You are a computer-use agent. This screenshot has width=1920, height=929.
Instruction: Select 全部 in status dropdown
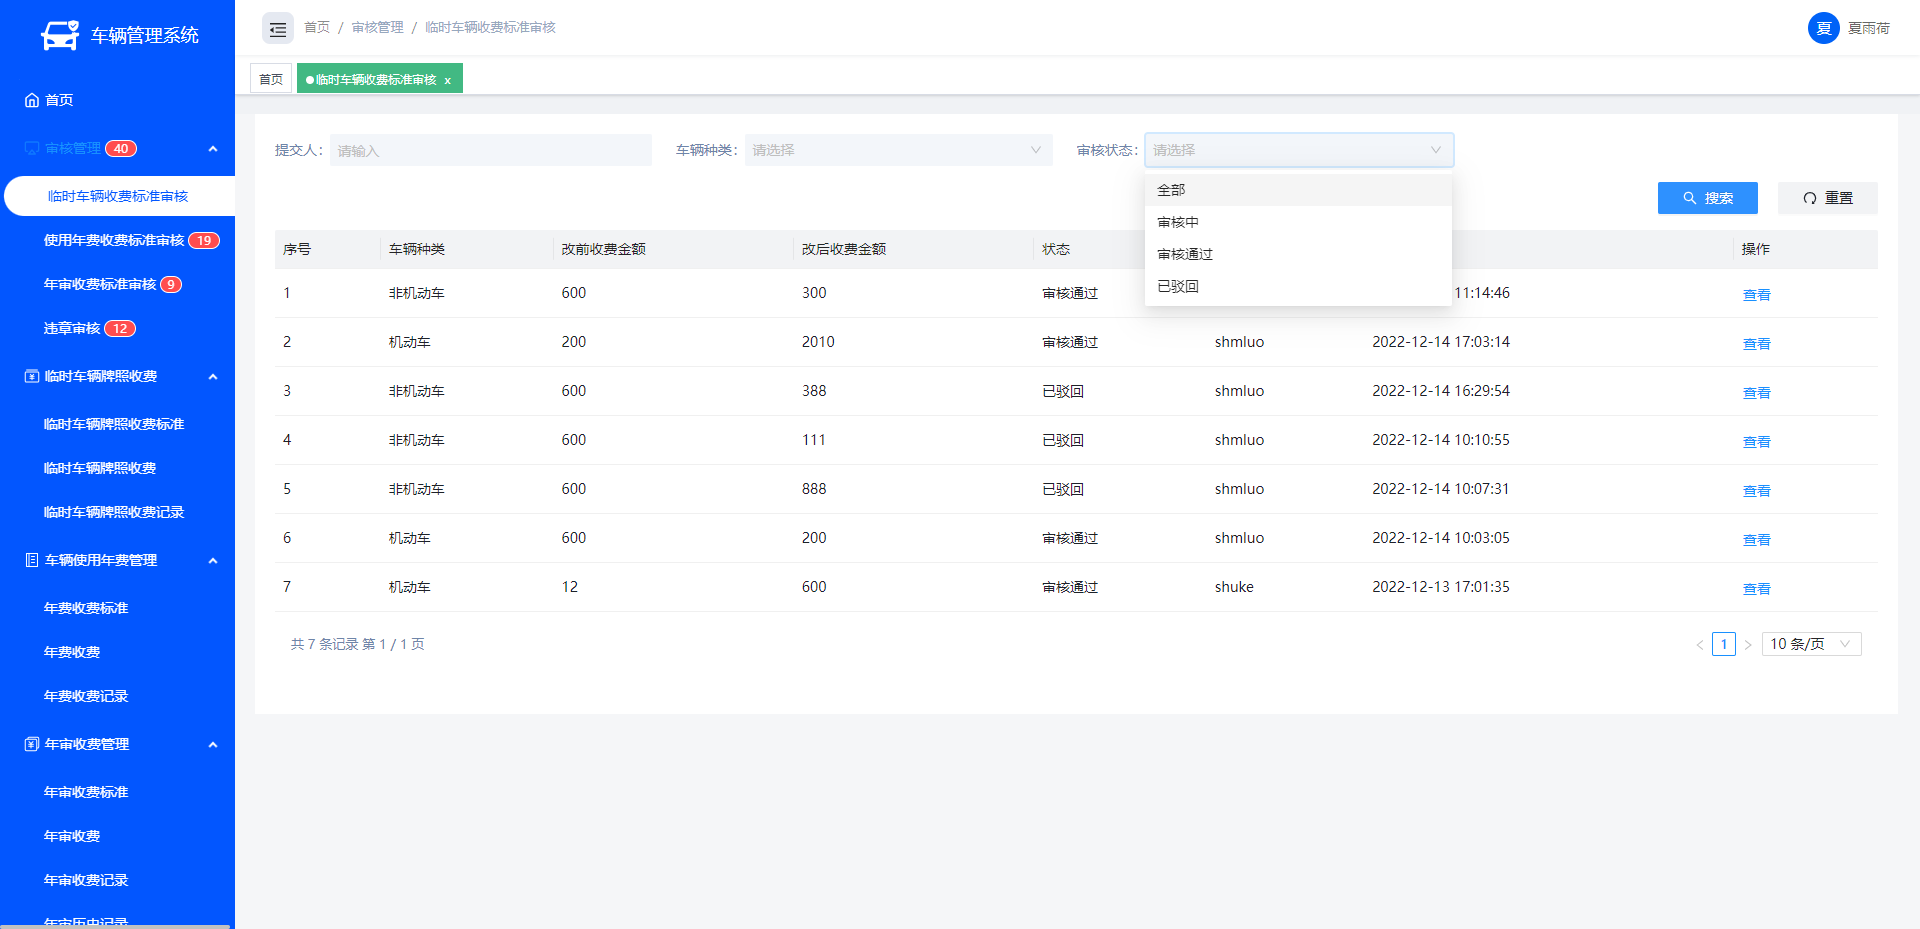point(1298,190)
